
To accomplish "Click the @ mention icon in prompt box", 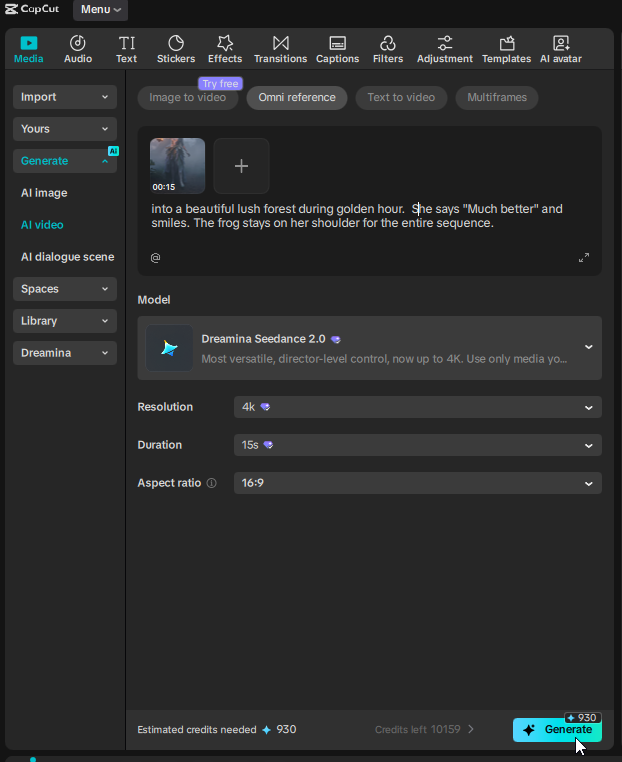I will tap(156, 258).
